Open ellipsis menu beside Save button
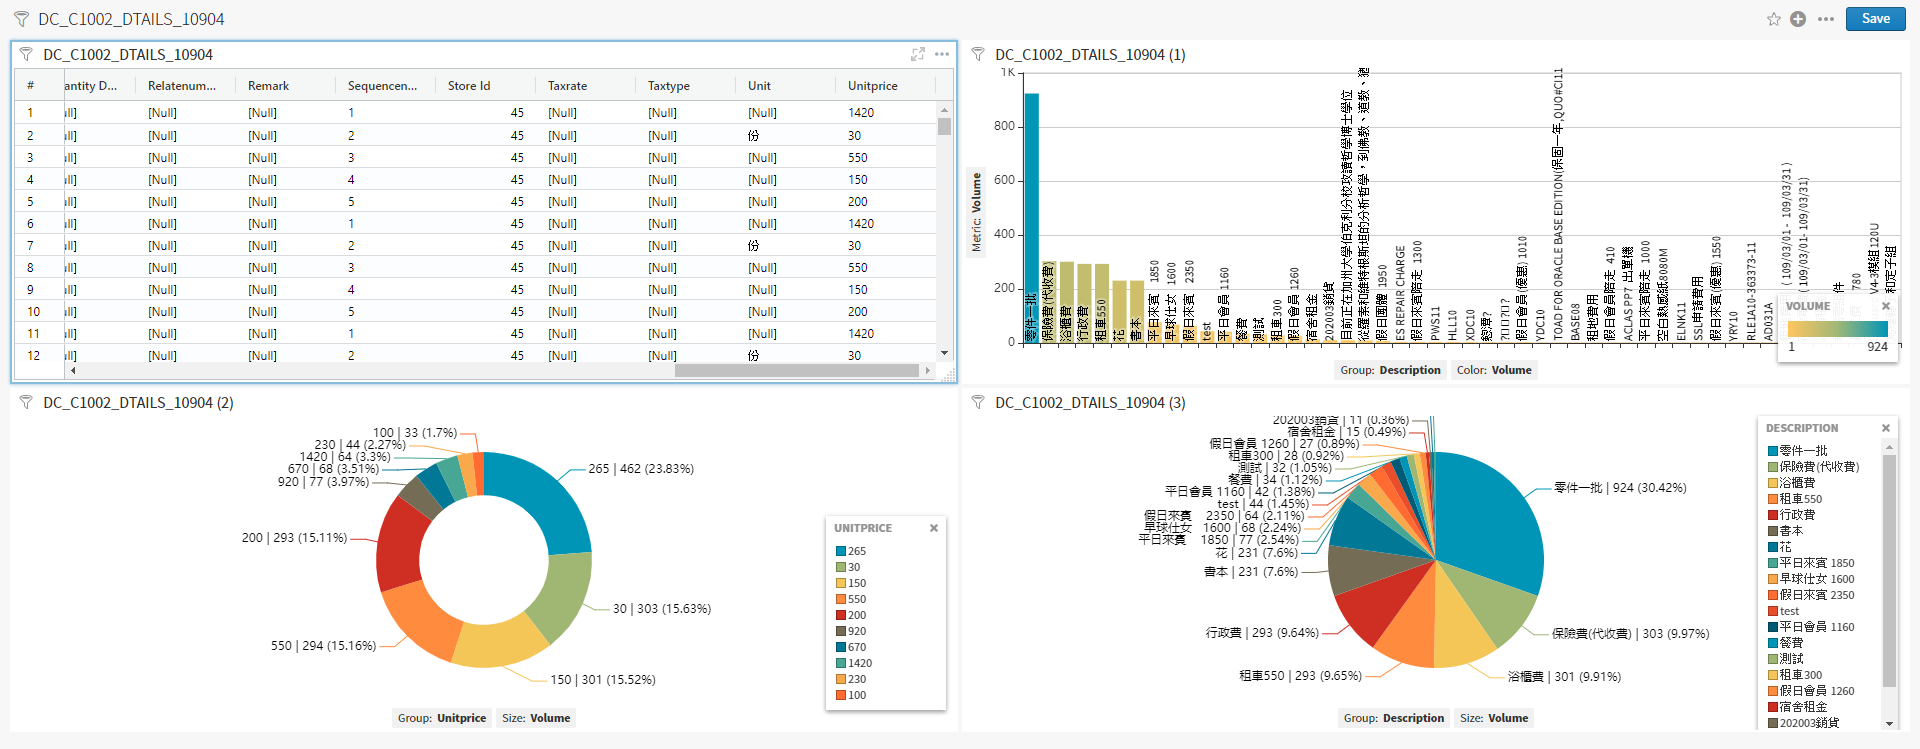 click(1825, 19)
